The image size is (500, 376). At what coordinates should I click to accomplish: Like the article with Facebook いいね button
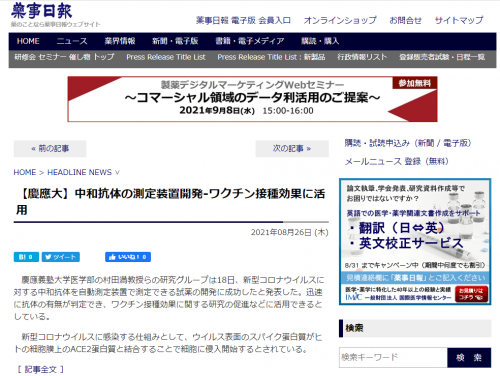(128, 257)
